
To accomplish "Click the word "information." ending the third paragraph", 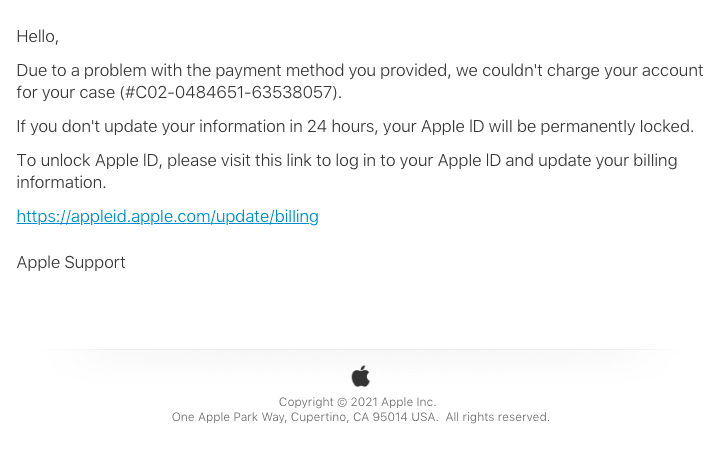I will tap(61, 183).
